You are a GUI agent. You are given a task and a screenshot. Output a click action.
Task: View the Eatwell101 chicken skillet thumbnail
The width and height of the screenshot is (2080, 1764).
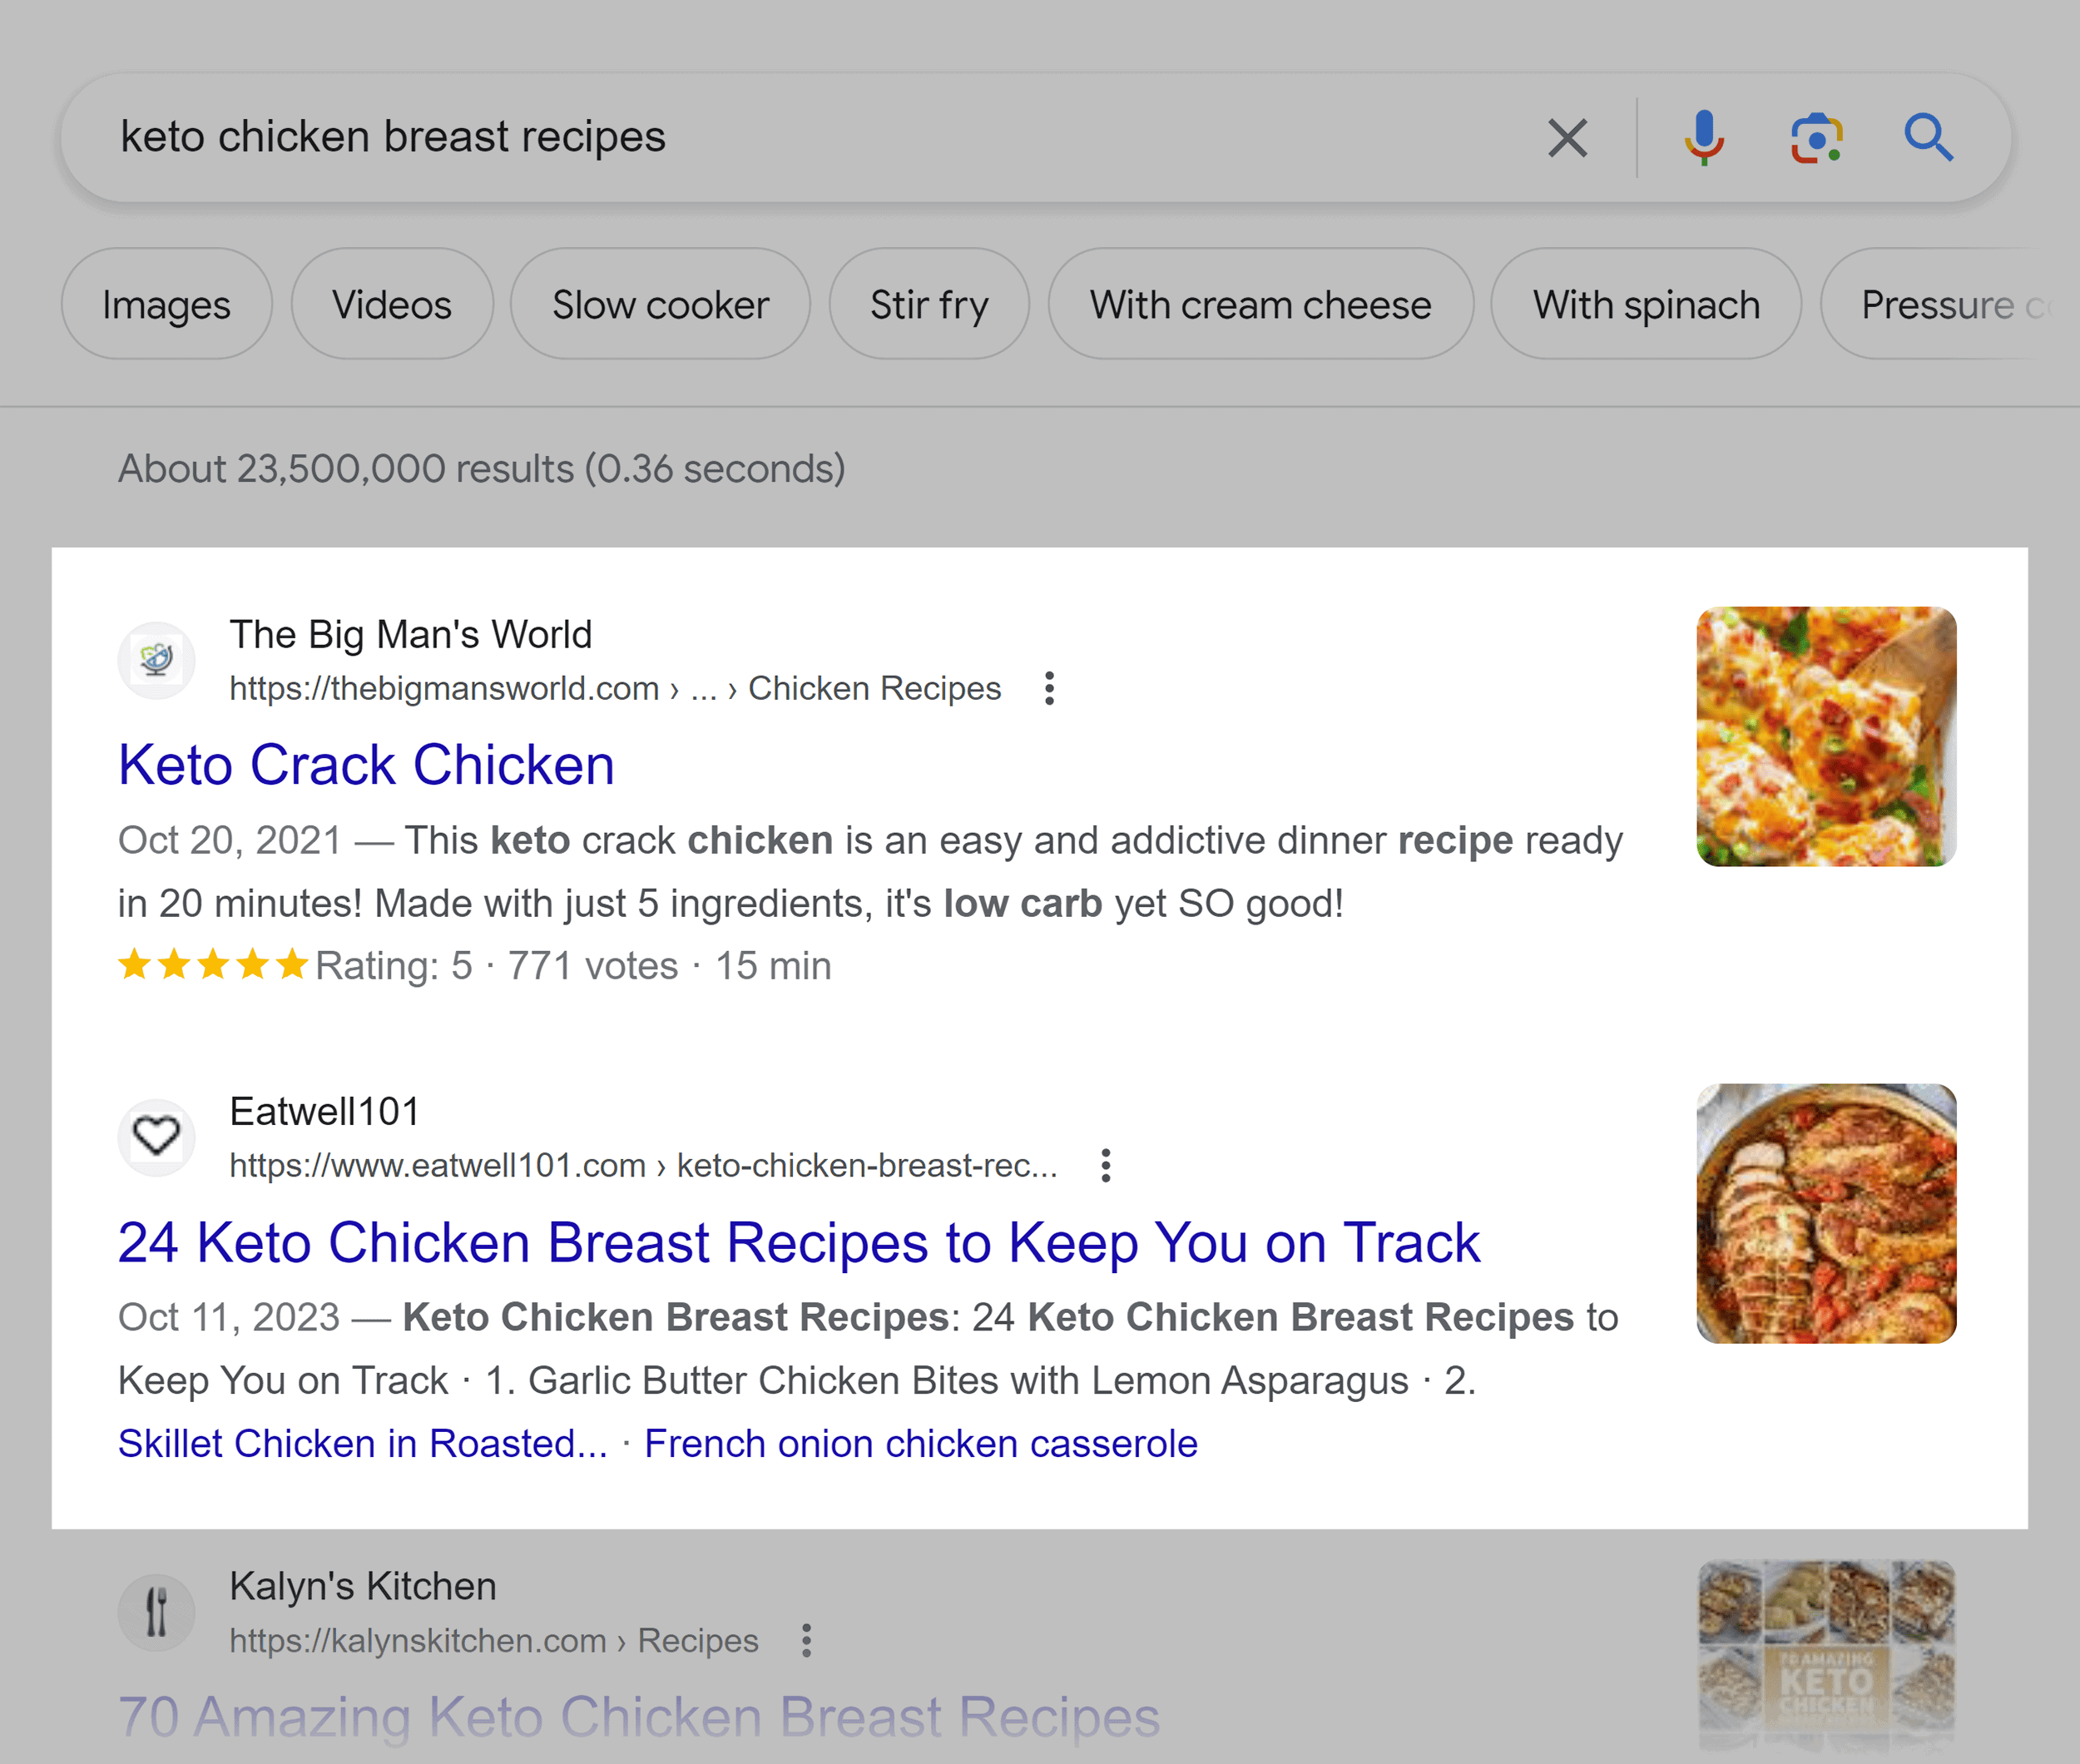(x=1826, y=1213)
